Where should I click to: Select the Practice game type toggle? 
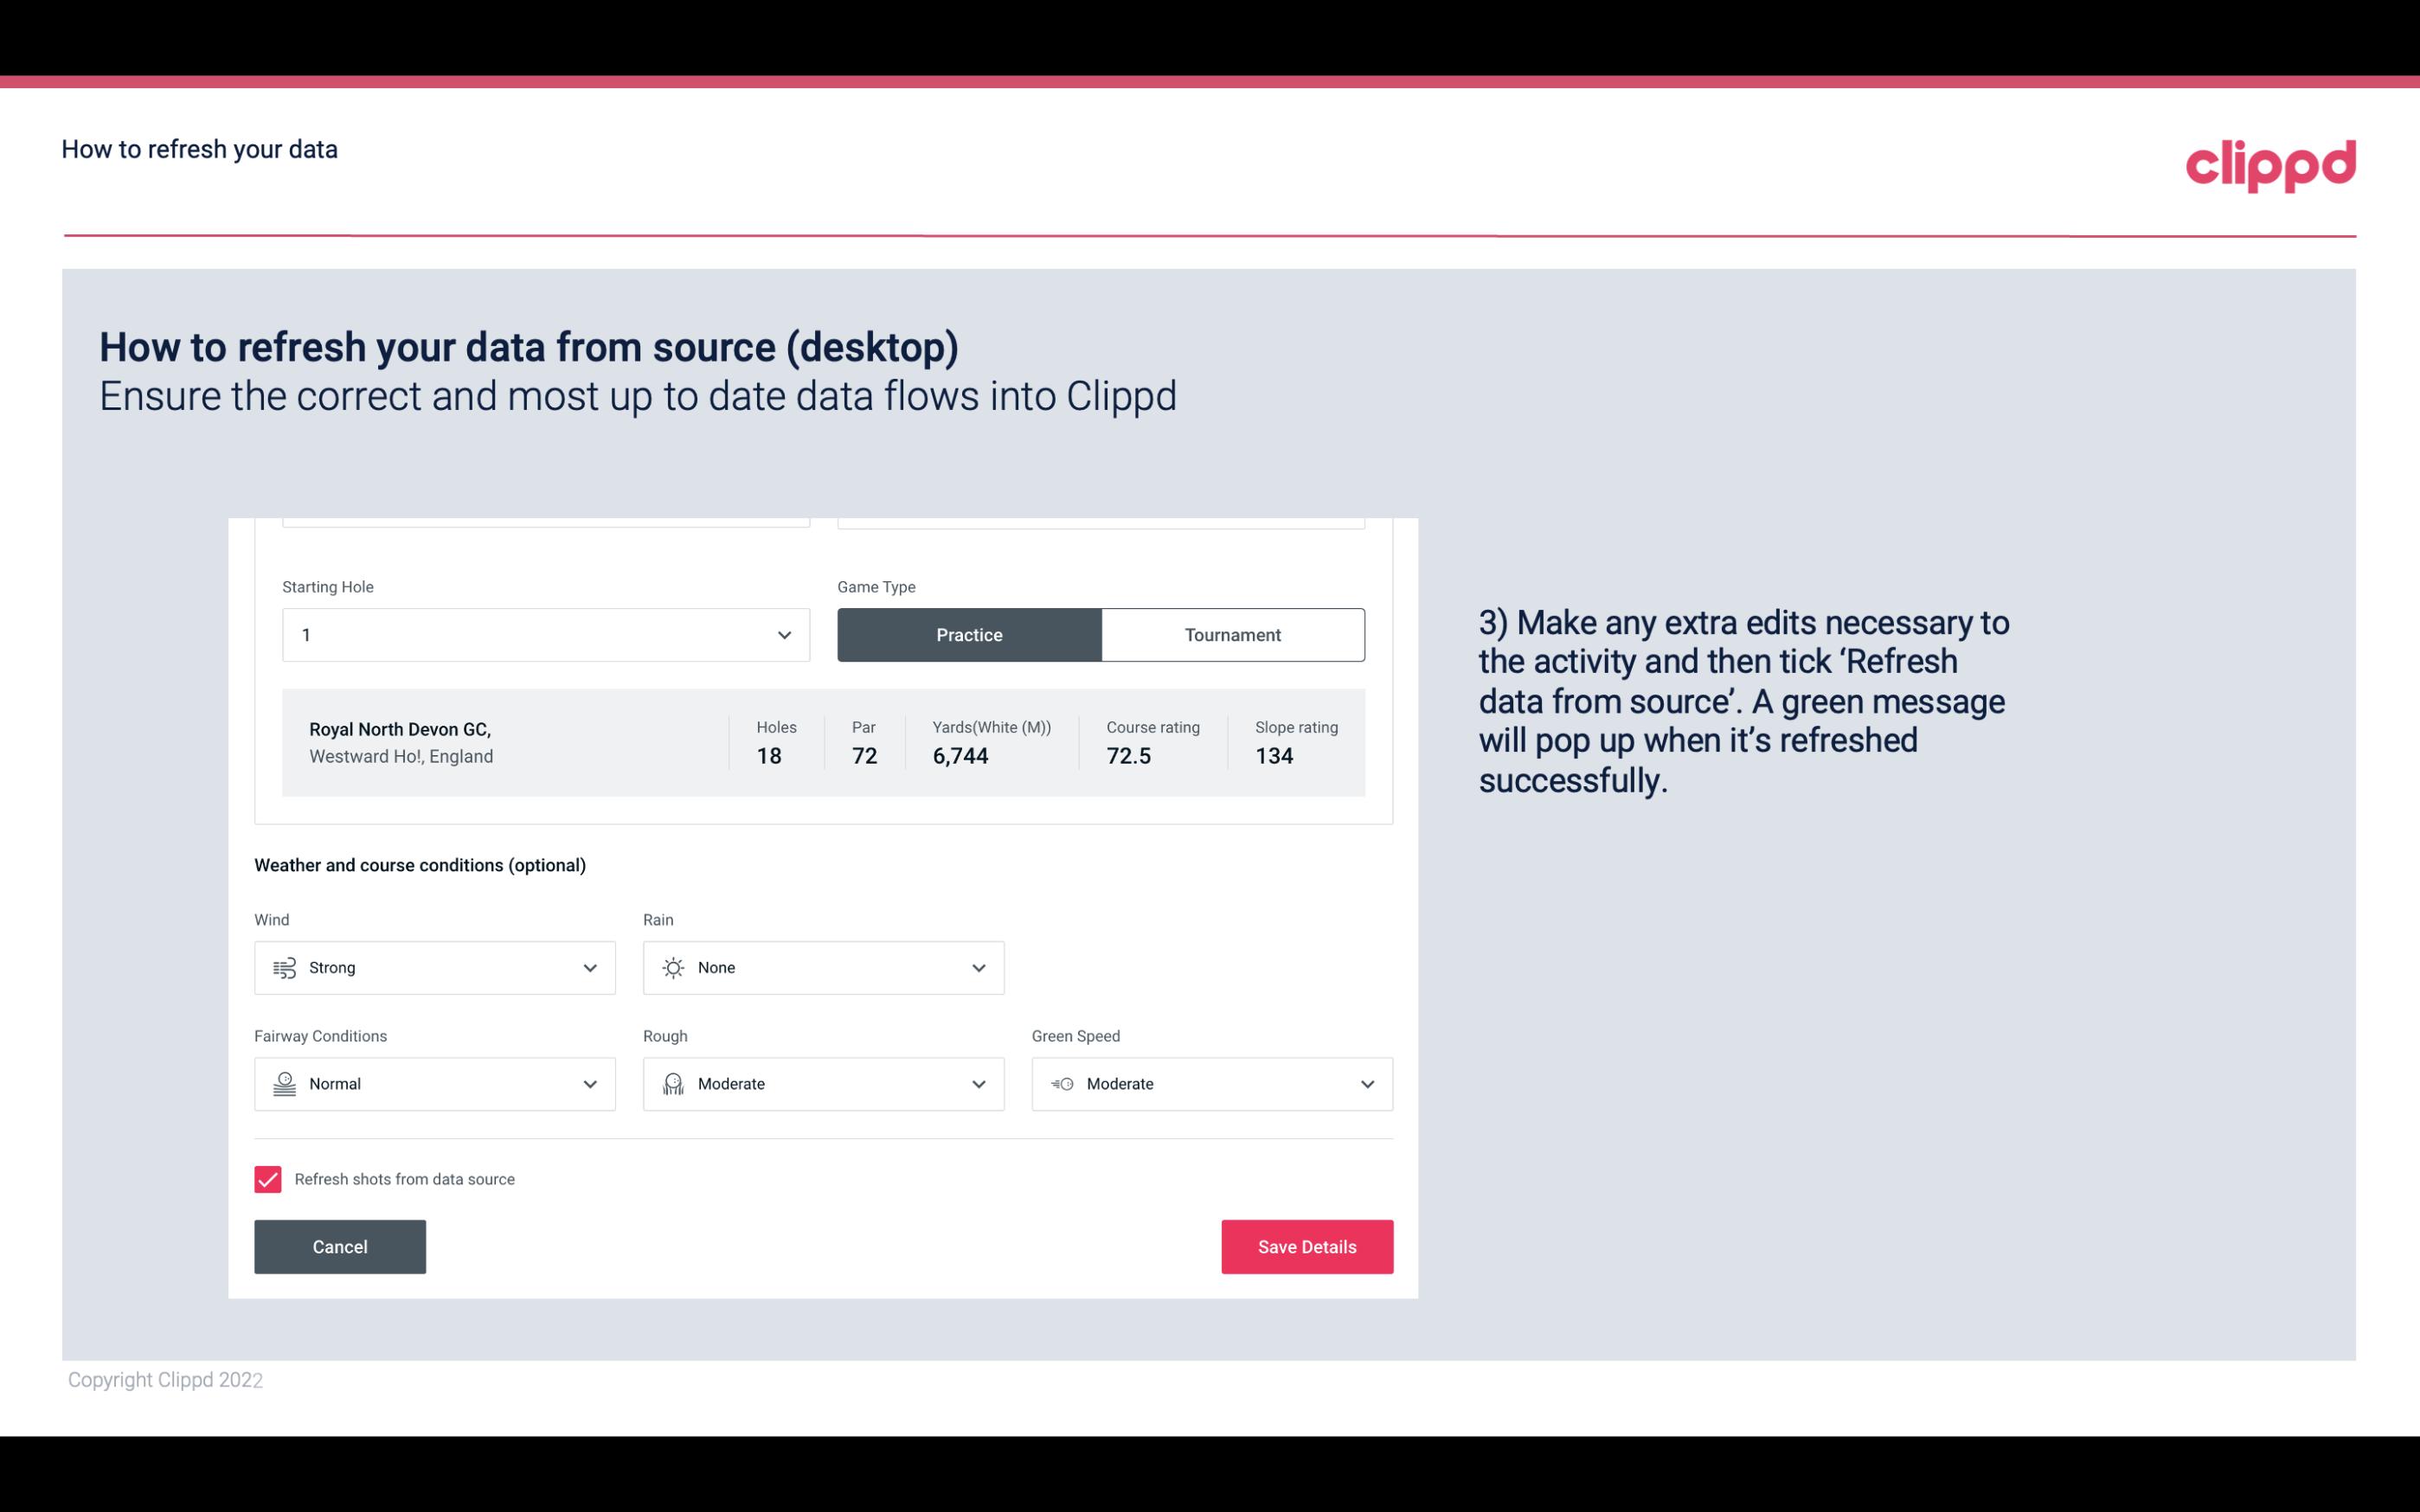(x=969, y=634)
